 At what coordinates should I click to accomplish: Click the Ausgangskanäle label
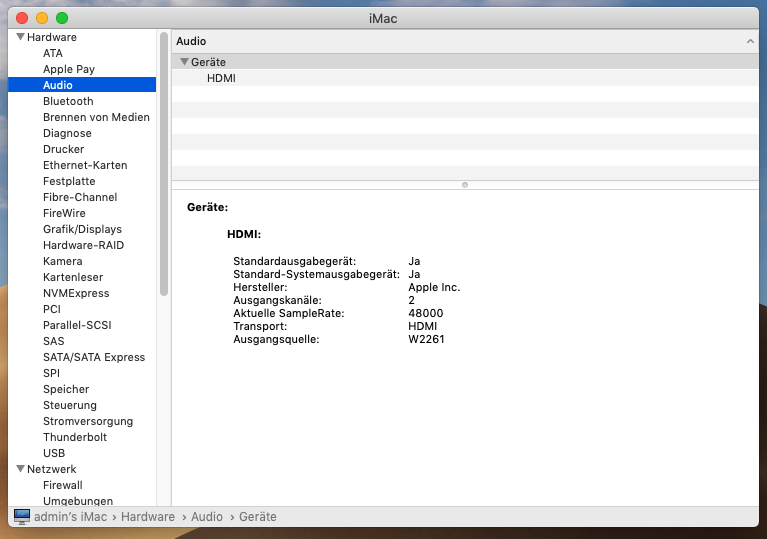[277, 300]
